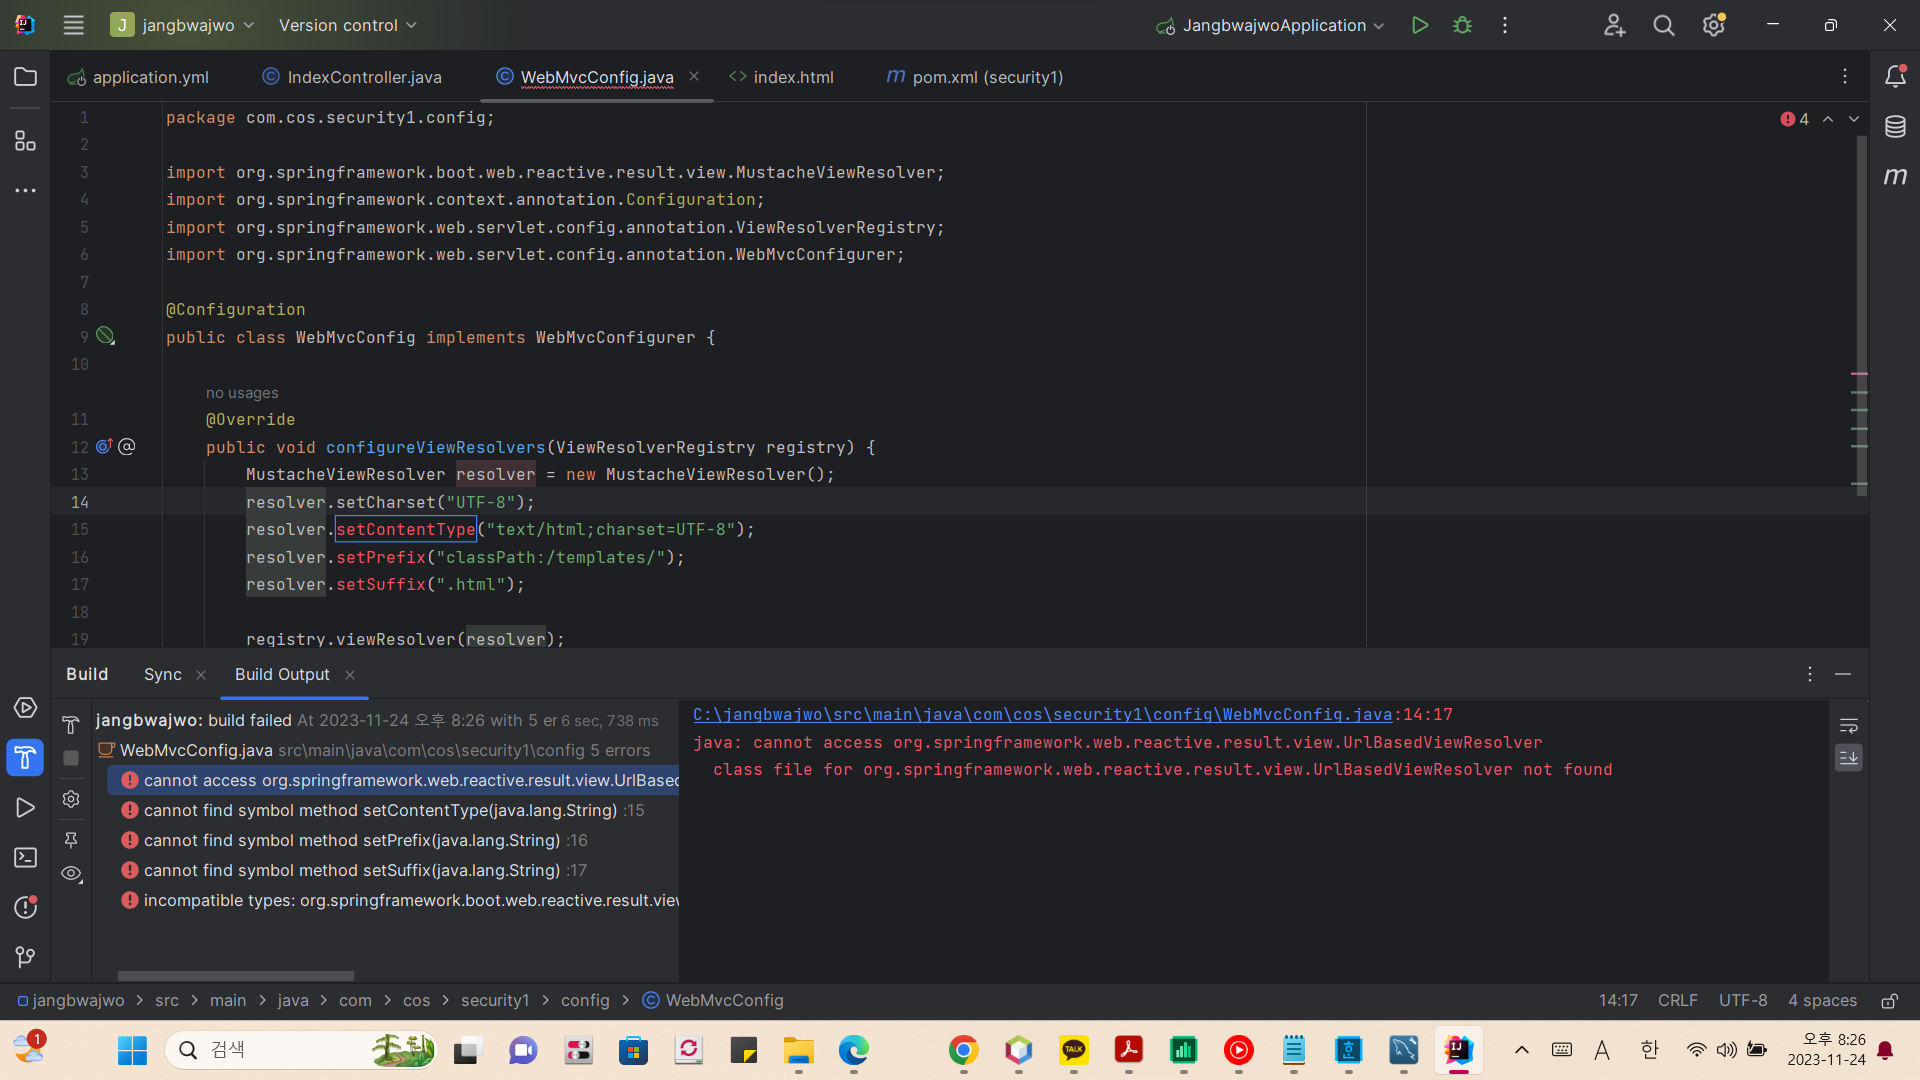
Task: Select the Build tool window hammer
Action: coord(26,758)
